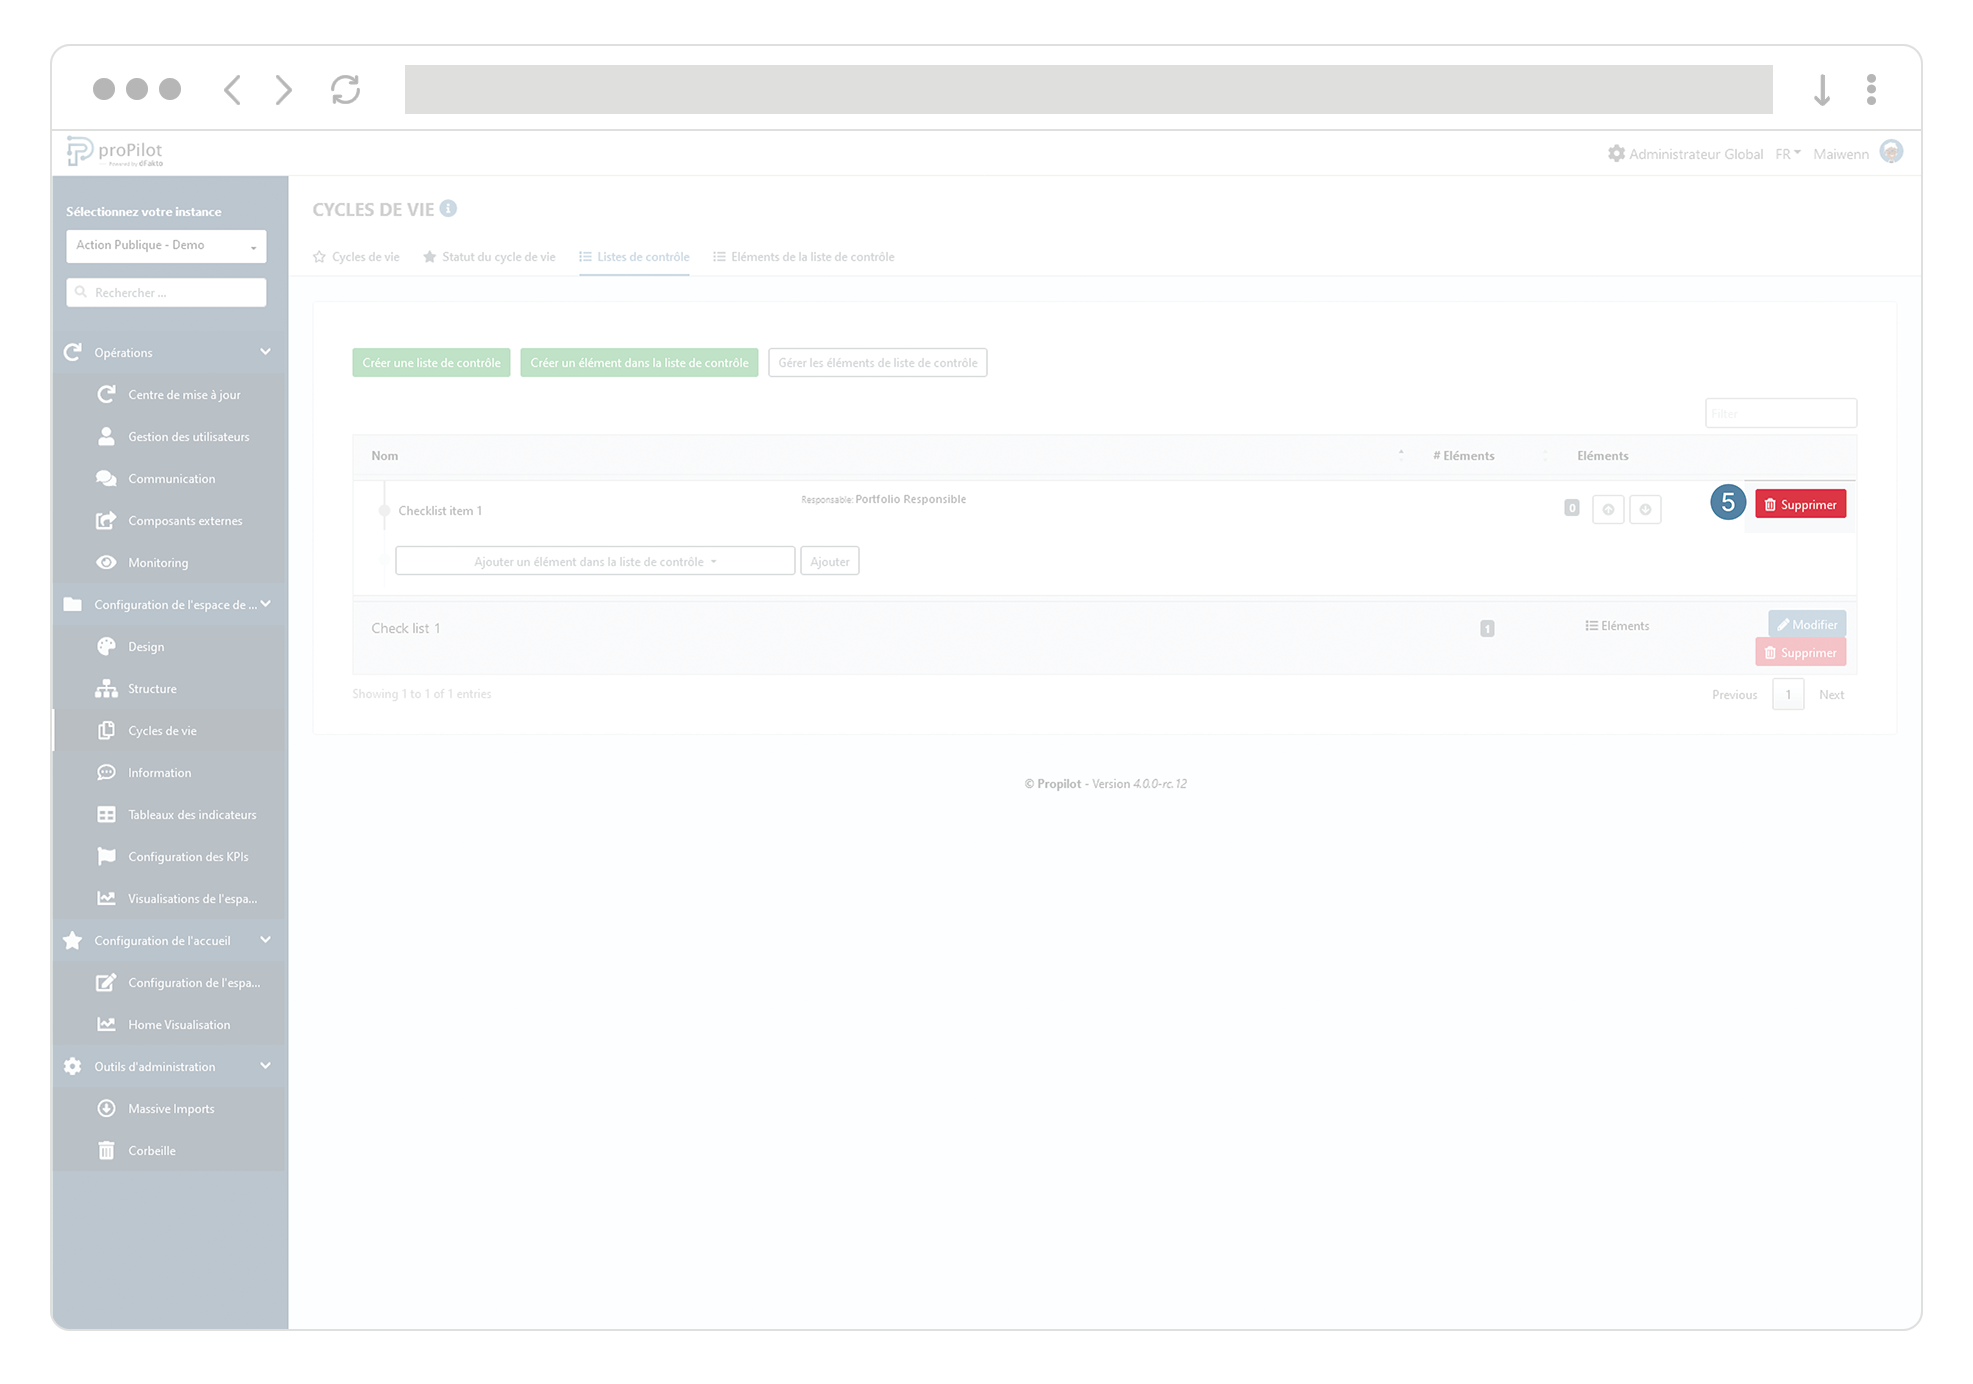The height and width of the screenshot is (1384, 1973).
Task: Open the Corbeille trash page
Action: [151, 1150]
